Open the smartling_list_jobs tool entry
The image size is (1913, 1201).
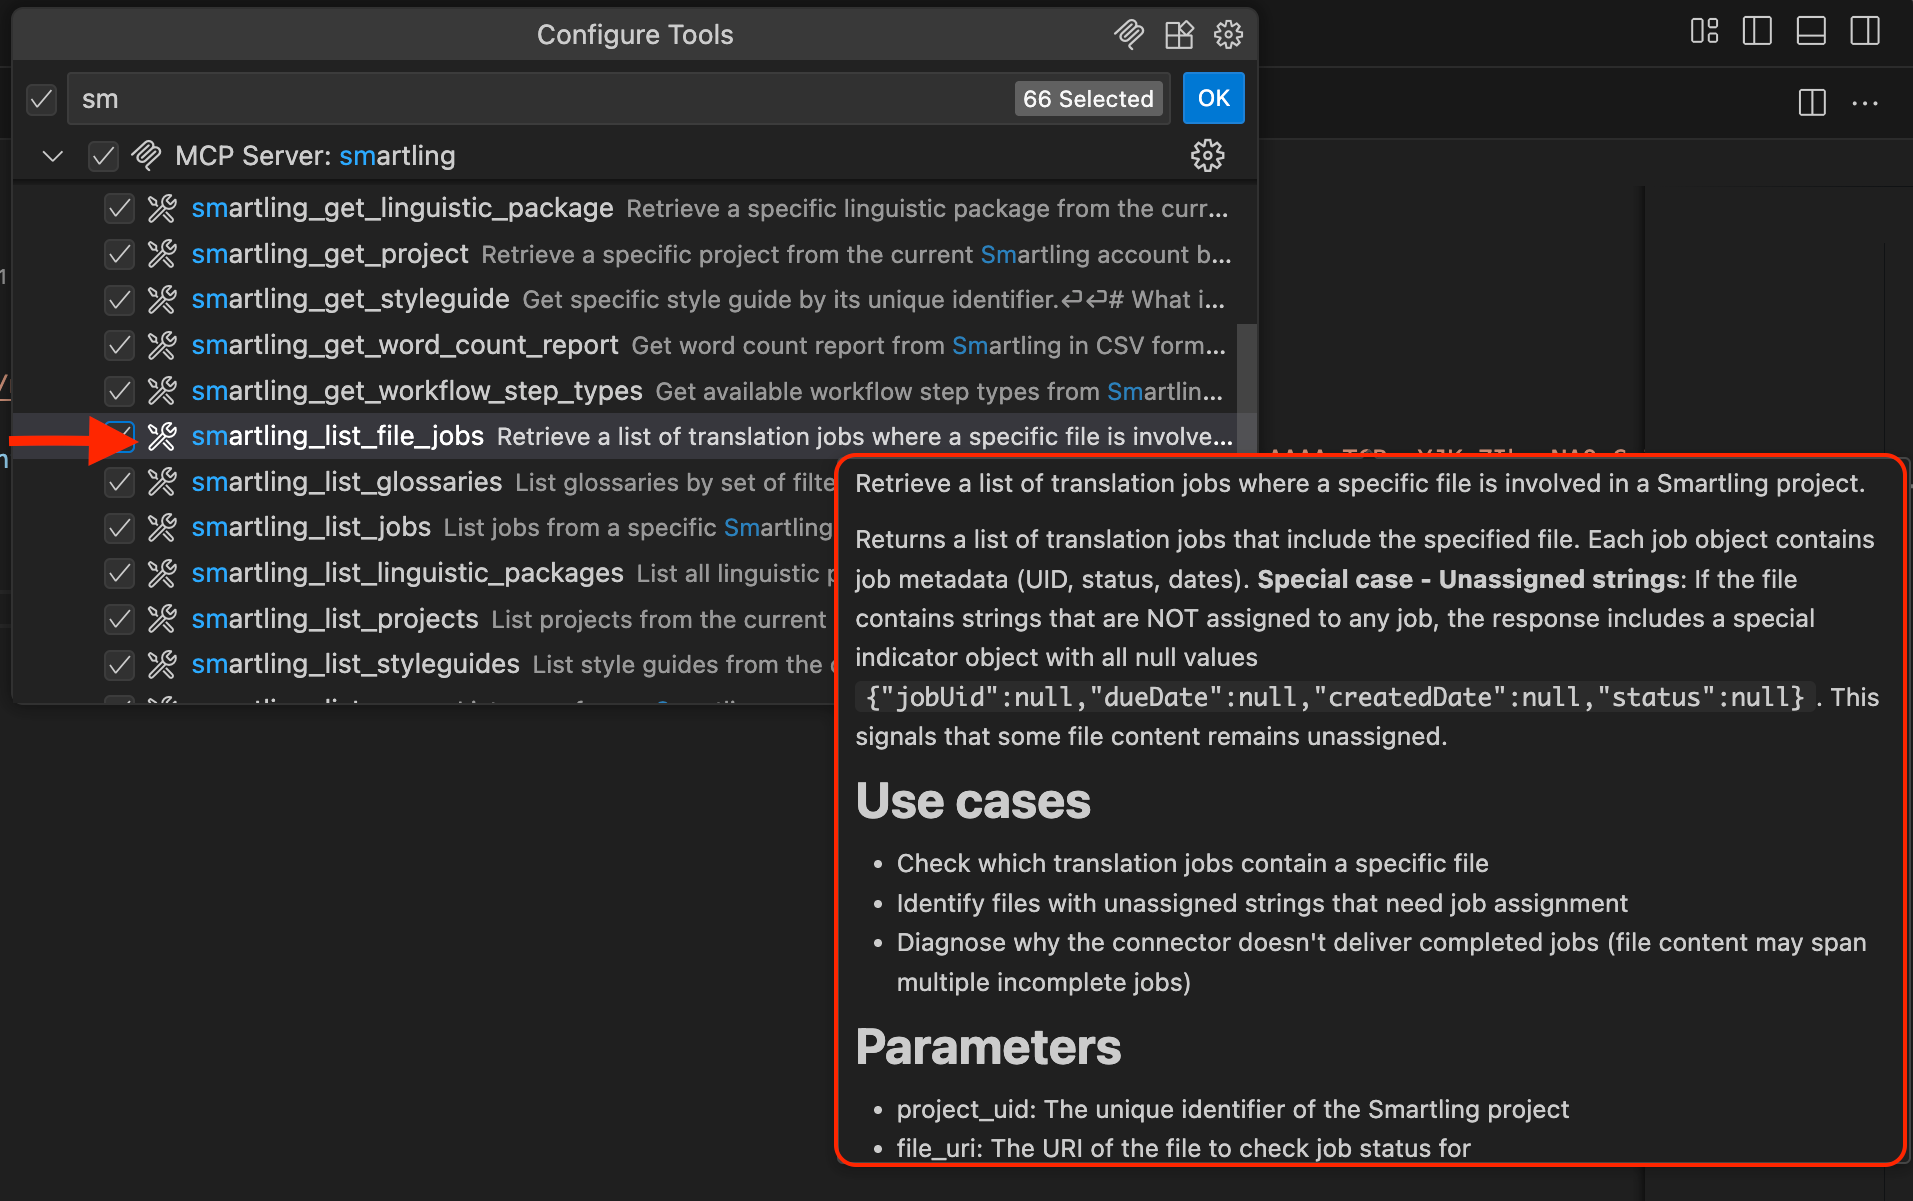click(311, 527)
